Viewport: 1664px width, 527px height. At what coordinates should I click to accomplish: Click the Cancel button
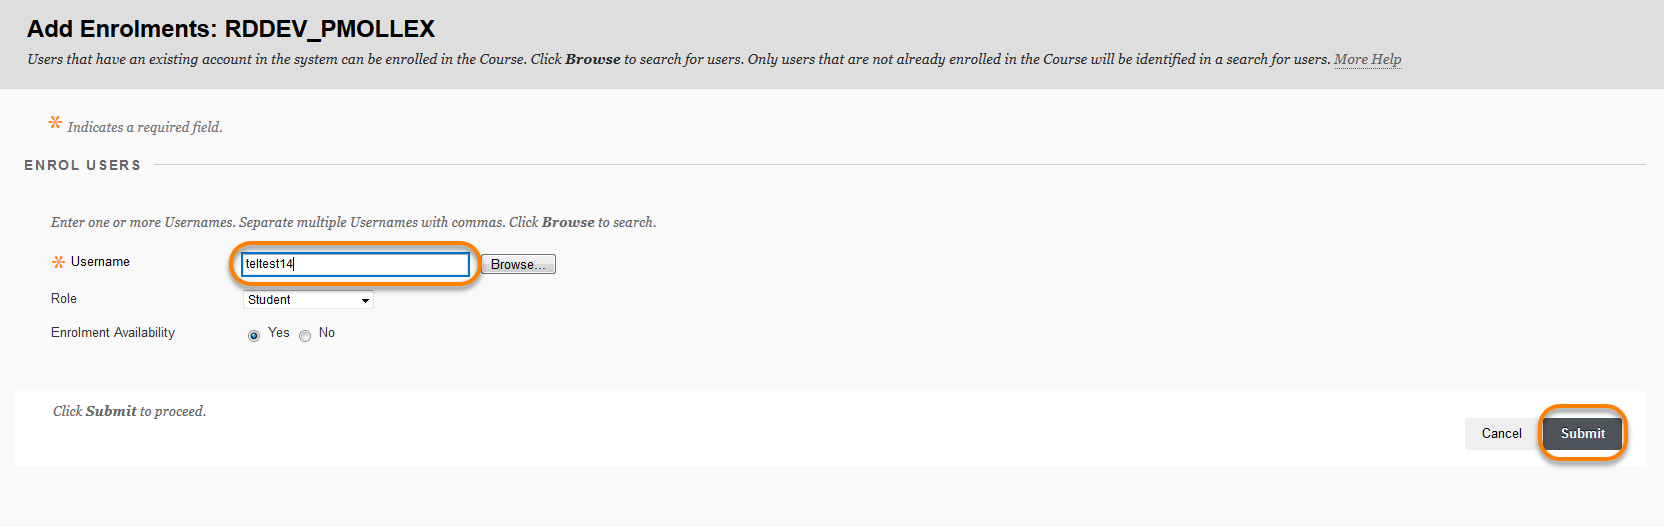[x=1501, y=433]
